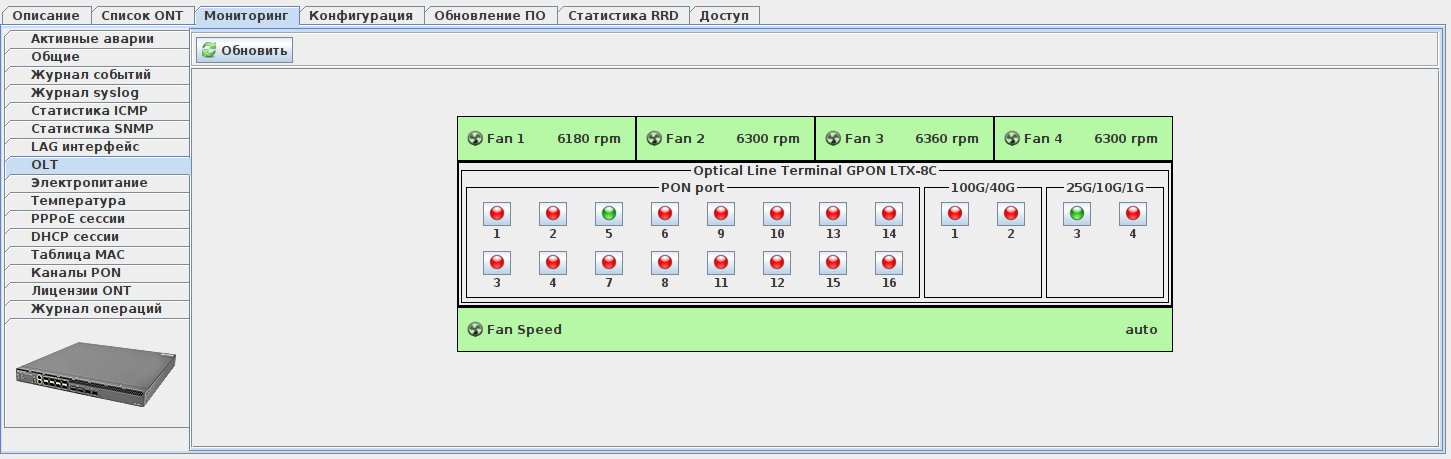Open Электропитание section
This screenshot has height=459, width=1451.
pos(97,183)
